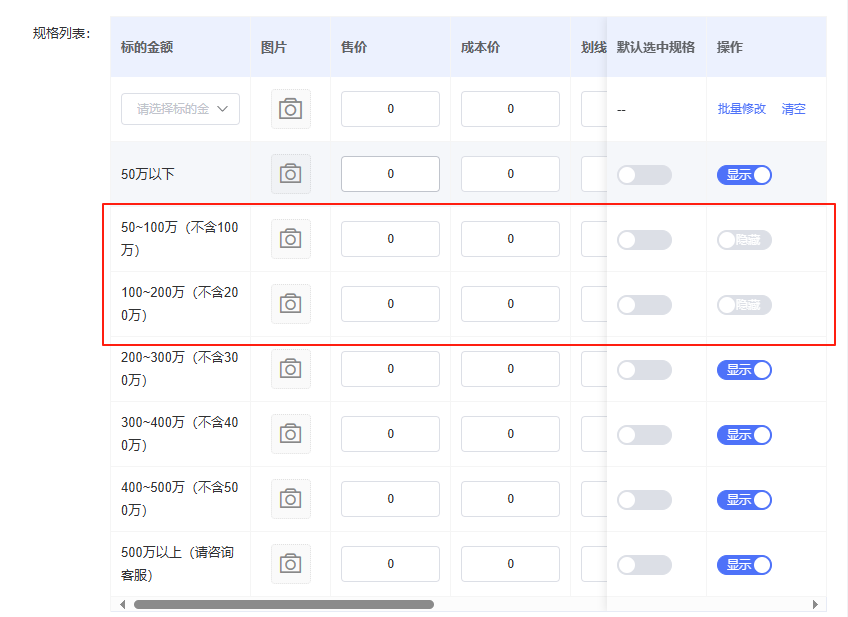
Task: Click camera icon in batch-edit row
Action: (x=290, y=109)
